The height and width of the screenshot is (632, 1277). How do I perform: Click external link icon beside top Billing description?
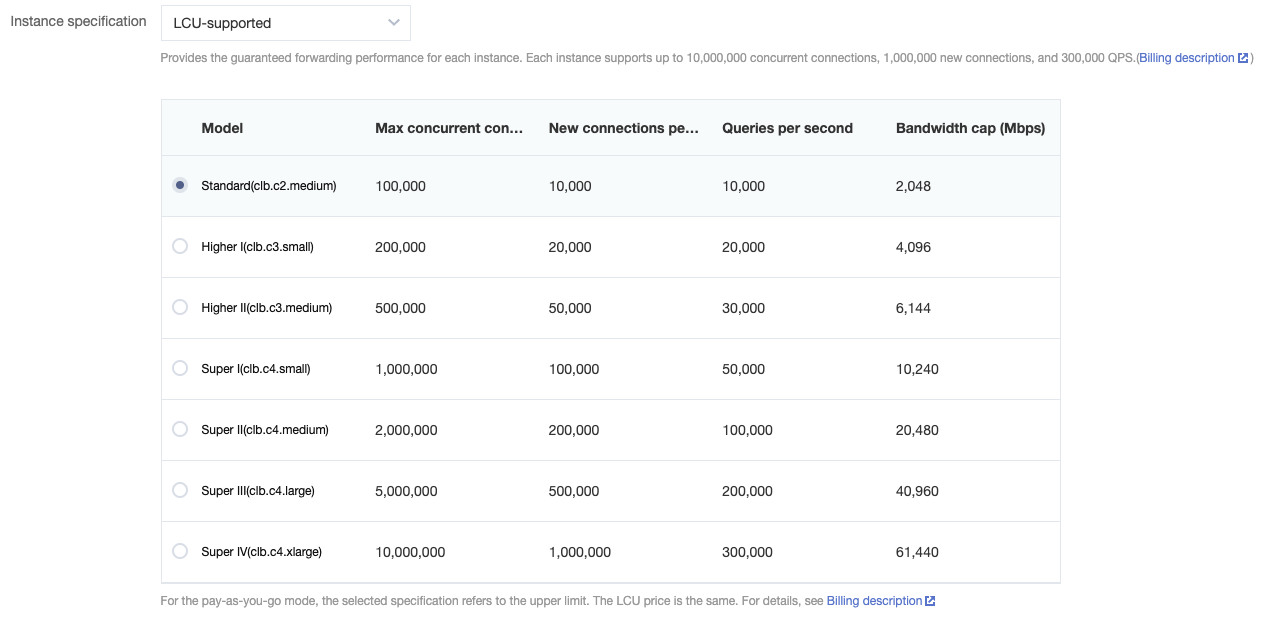click(x=1243, y=58)
